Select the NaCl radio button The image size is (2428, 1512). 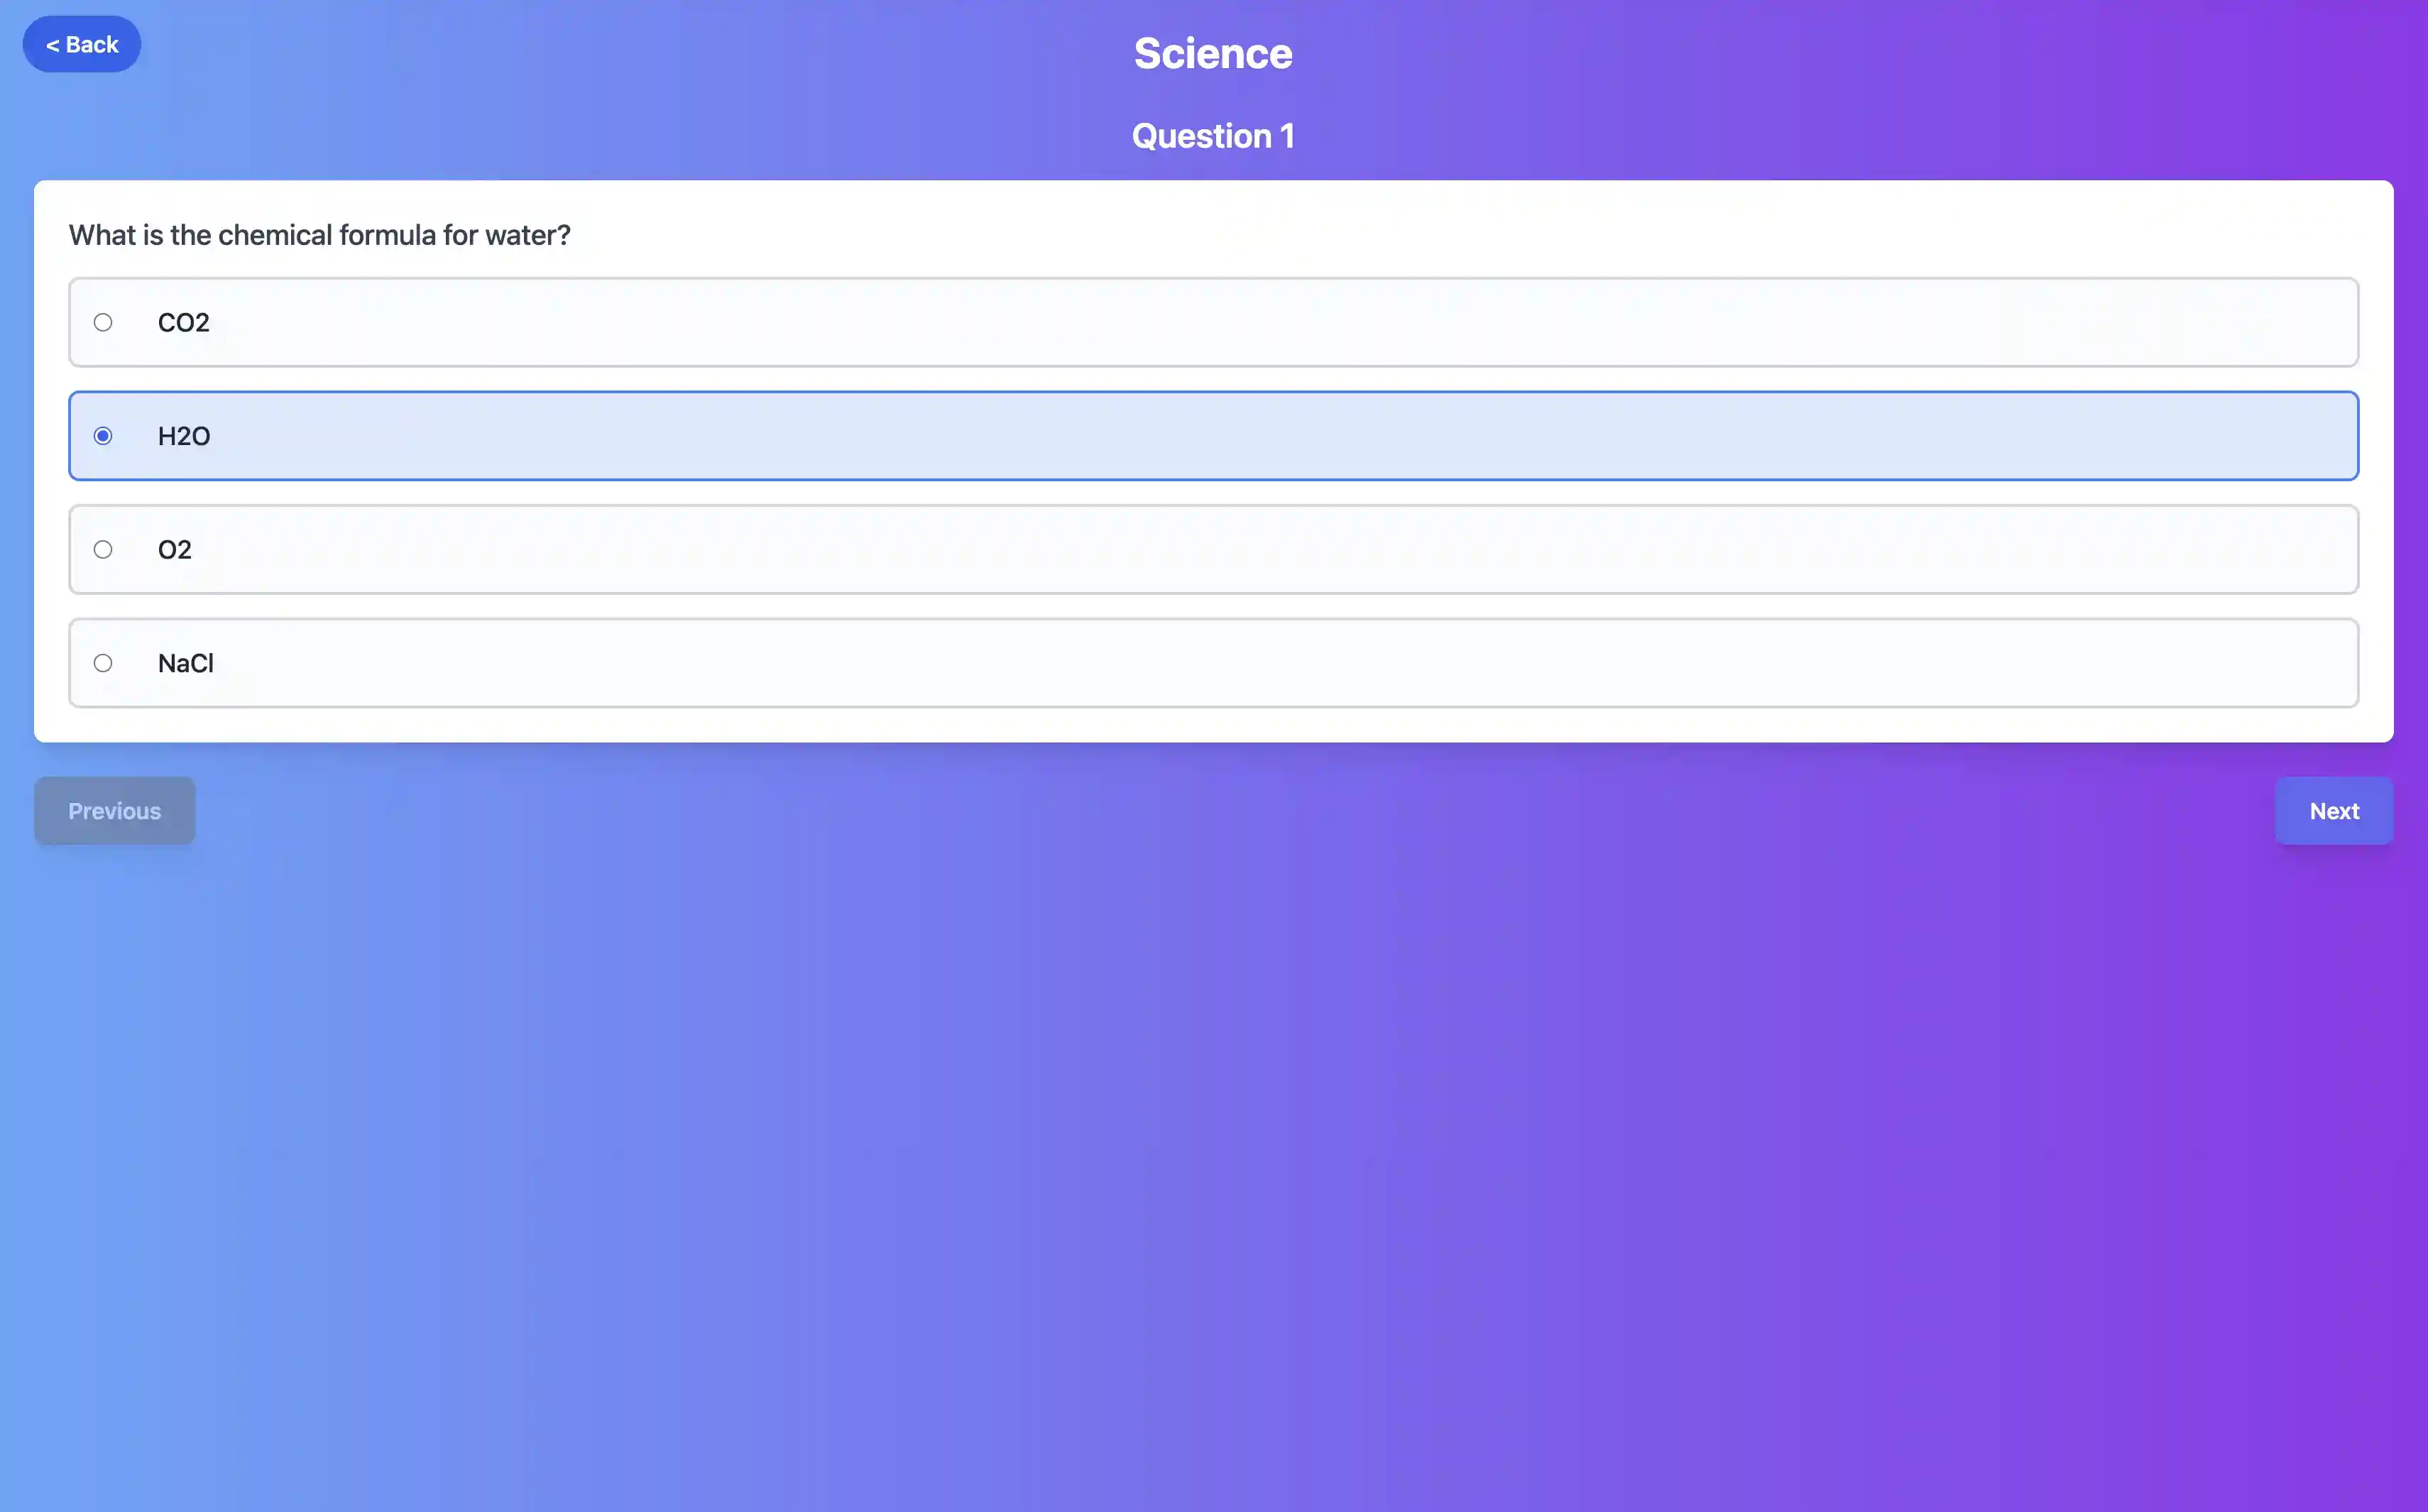click(104, 663)
